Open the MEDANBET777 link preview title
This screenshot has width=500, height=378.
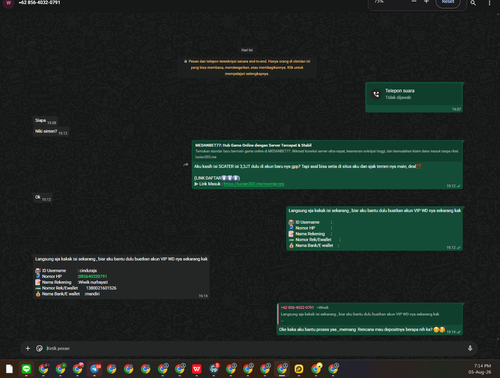click(253, 145)
